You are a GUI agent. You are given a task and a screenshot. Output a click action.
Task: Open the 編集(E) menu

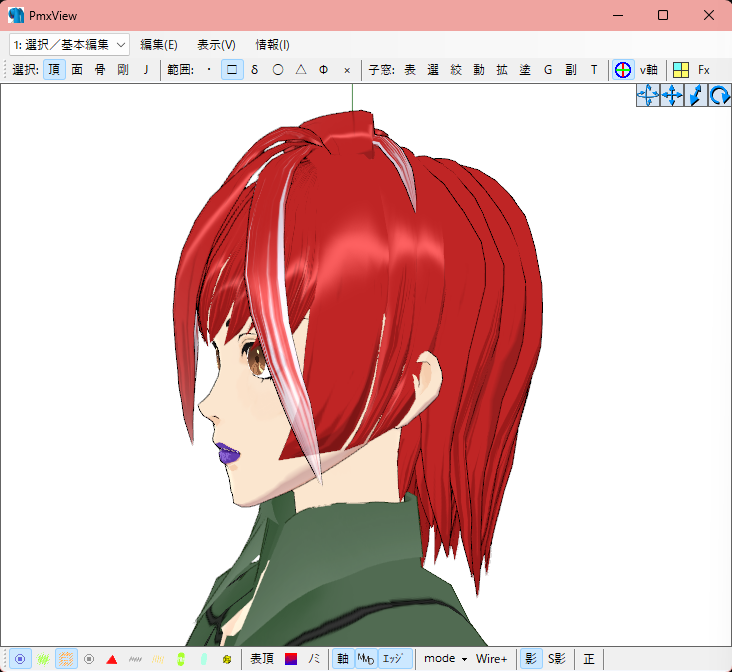click(158, 44)
